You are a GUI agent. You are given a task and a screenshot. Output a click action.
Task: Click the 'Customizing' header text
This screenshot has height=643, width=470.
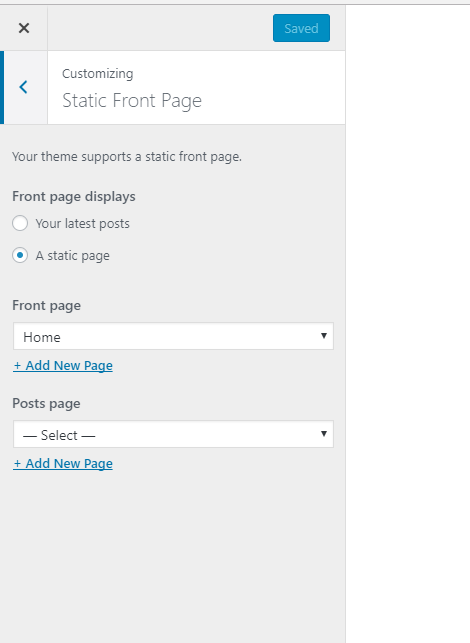tap(98, 74)
